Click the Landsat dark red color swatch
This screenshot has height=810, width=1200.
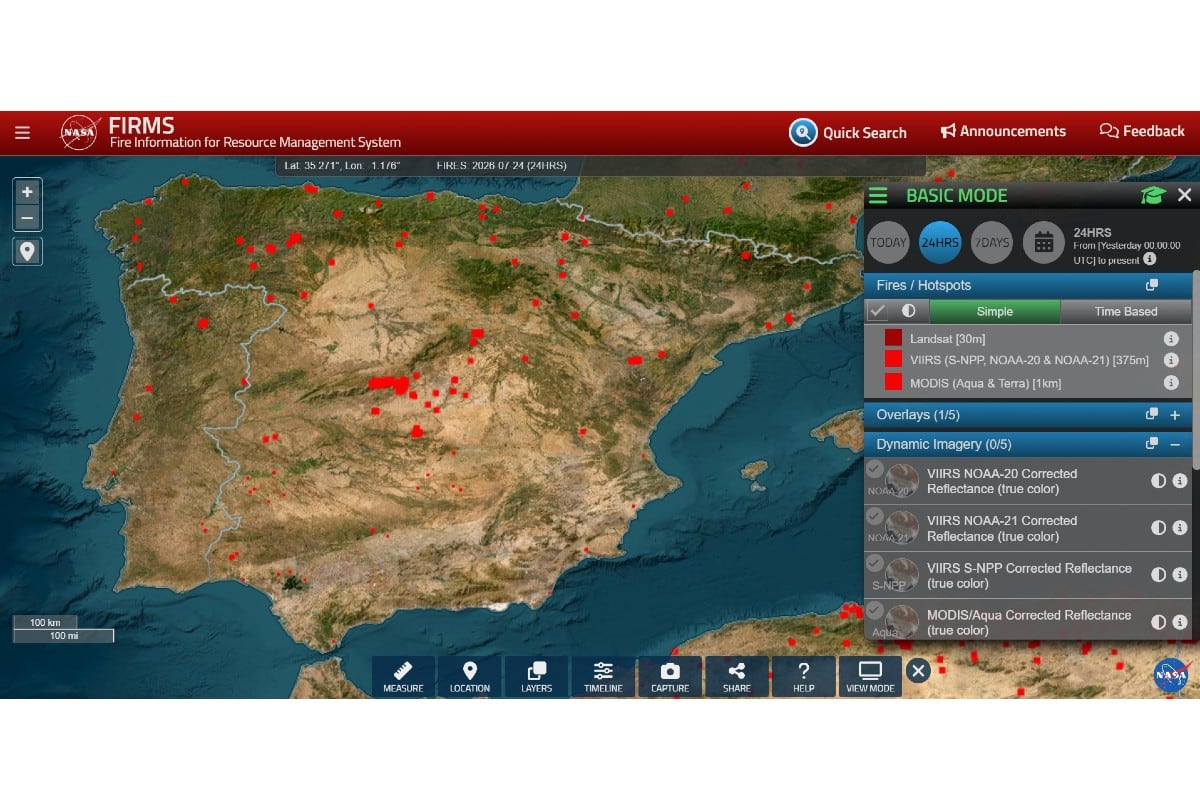(893, 338)
